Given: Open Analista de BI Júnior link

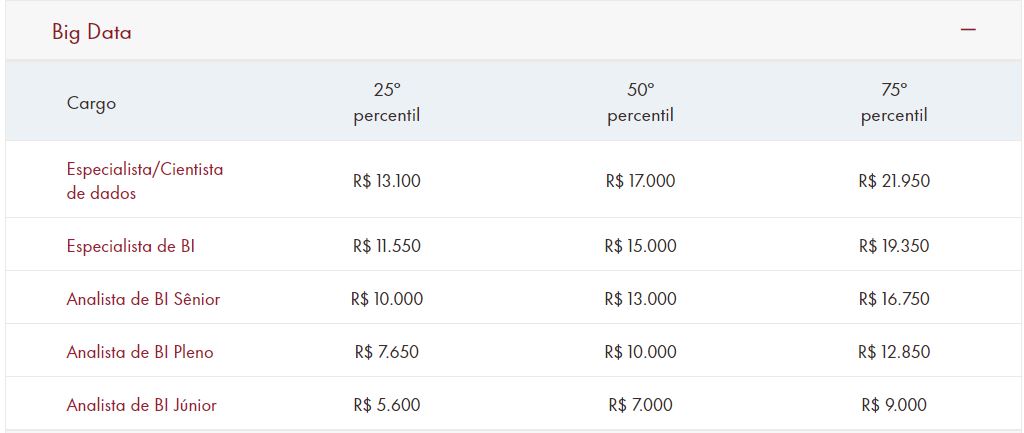Looking at the screenshot, I should [x=141, y=405].
